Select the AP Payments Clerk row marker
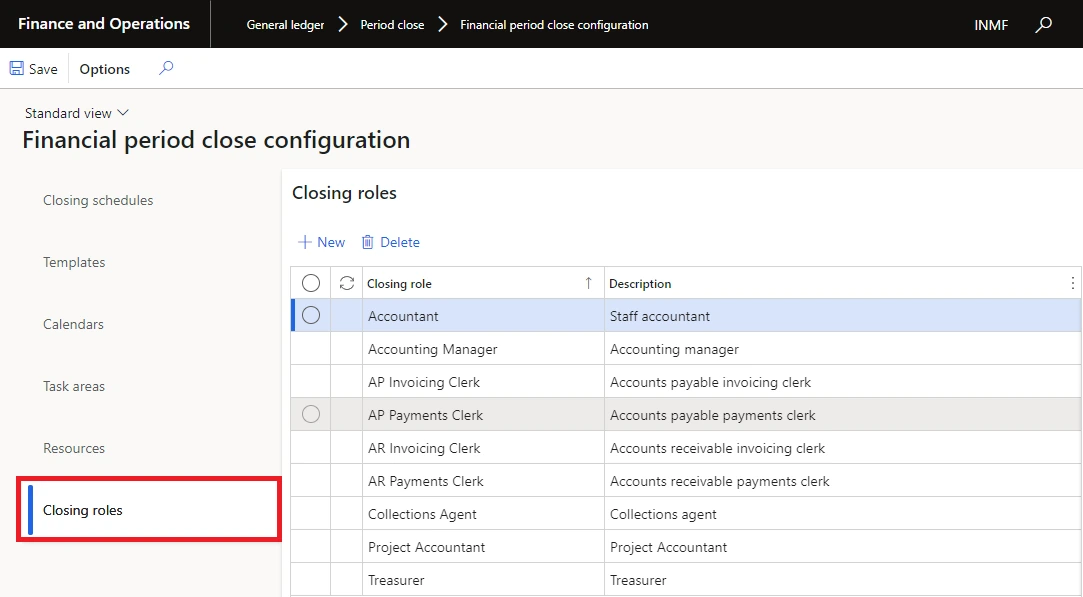 311,414
